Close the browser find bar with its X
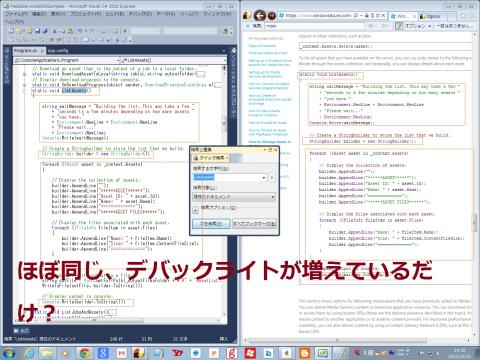This screenshot has width=480, height=360. pos(247,26)
